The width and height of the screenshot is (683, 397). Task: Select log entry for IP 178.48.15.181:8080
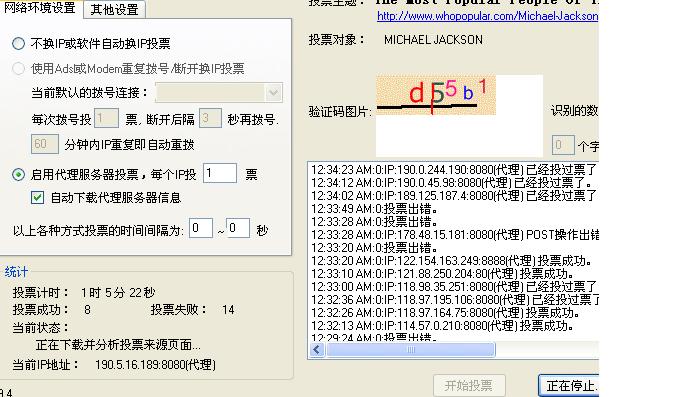click(x=454, y=235)
